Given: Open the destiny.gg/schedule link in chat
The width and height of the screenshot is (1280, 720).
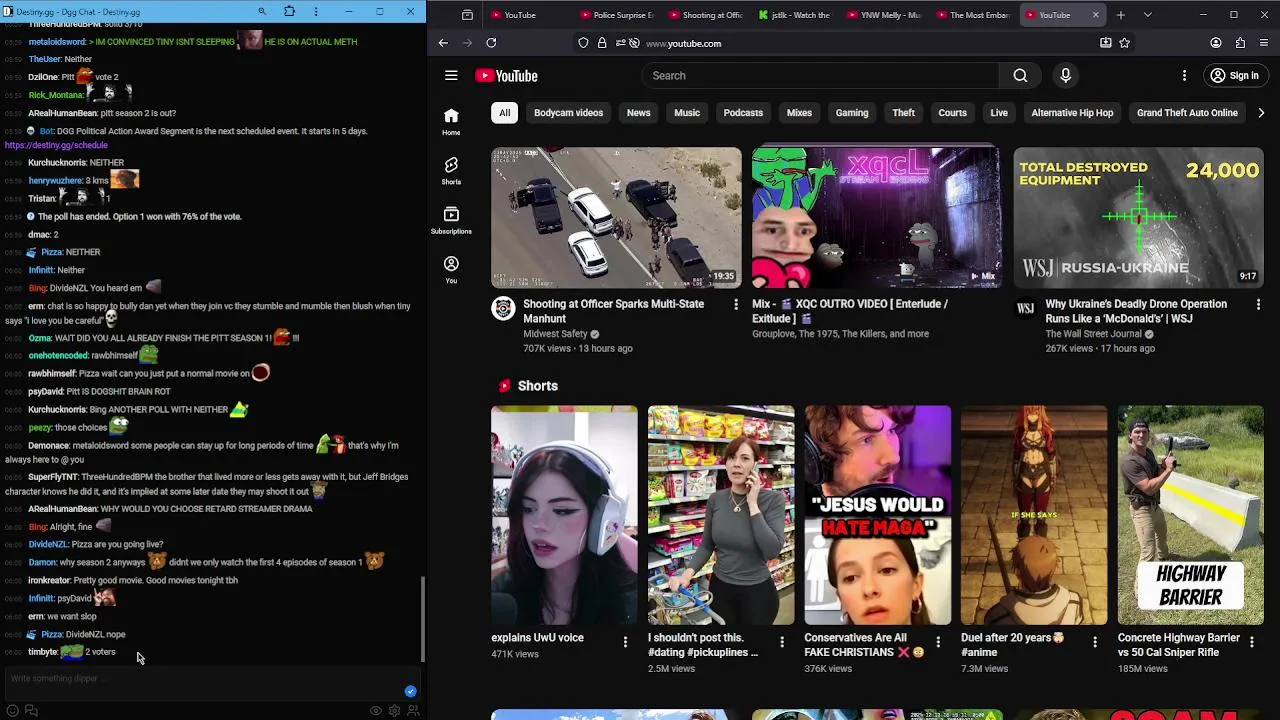Looking at the screenshot, I should pyautogui.click(x=56, y=145).
